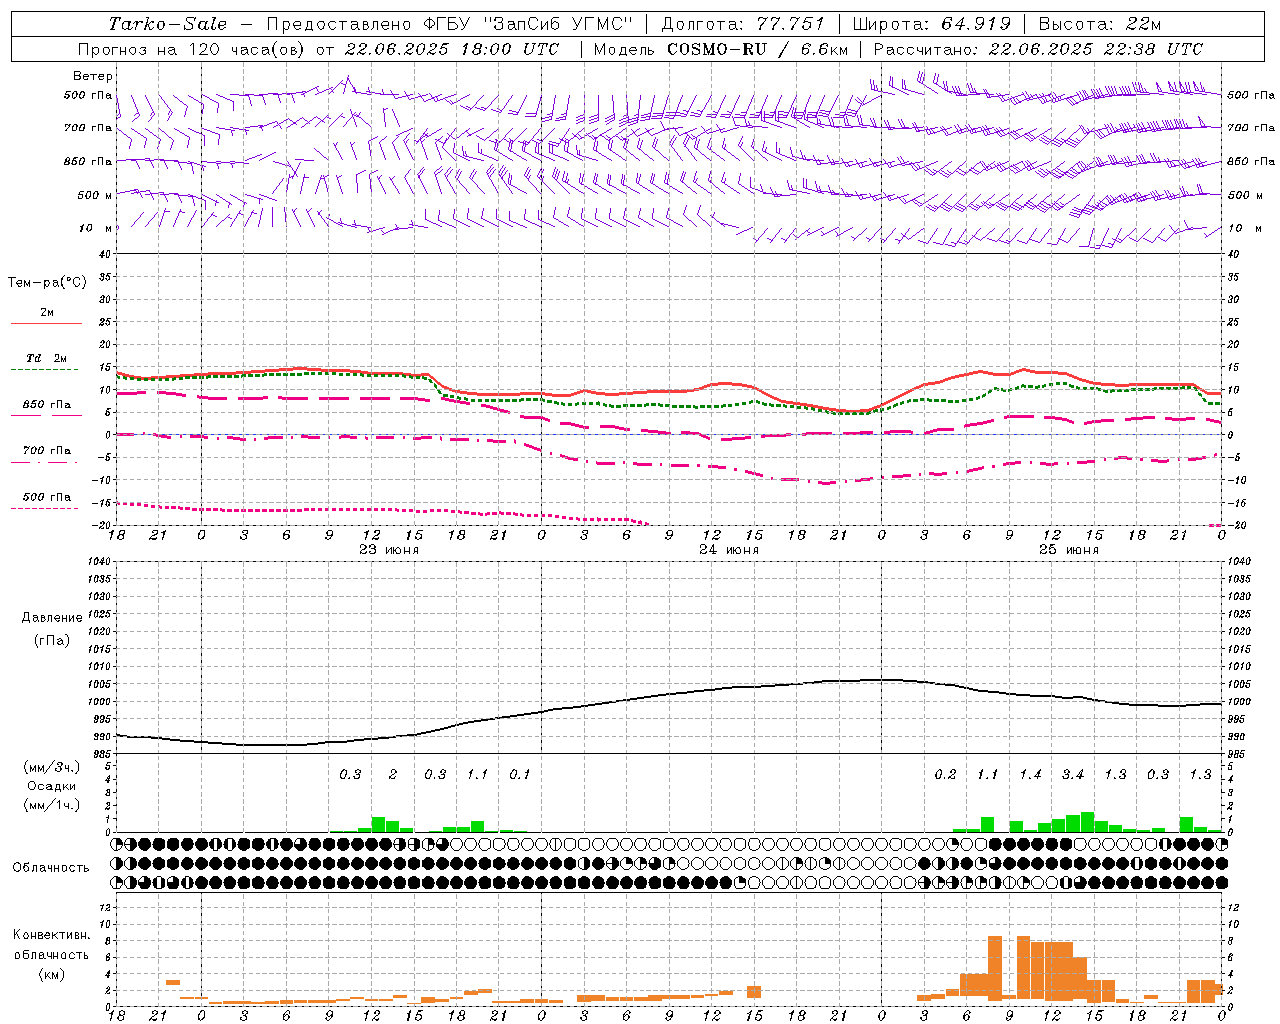Click the station name "Tarko-Sale" in header
This screenshot has height=1024, width=1280.
168,24
